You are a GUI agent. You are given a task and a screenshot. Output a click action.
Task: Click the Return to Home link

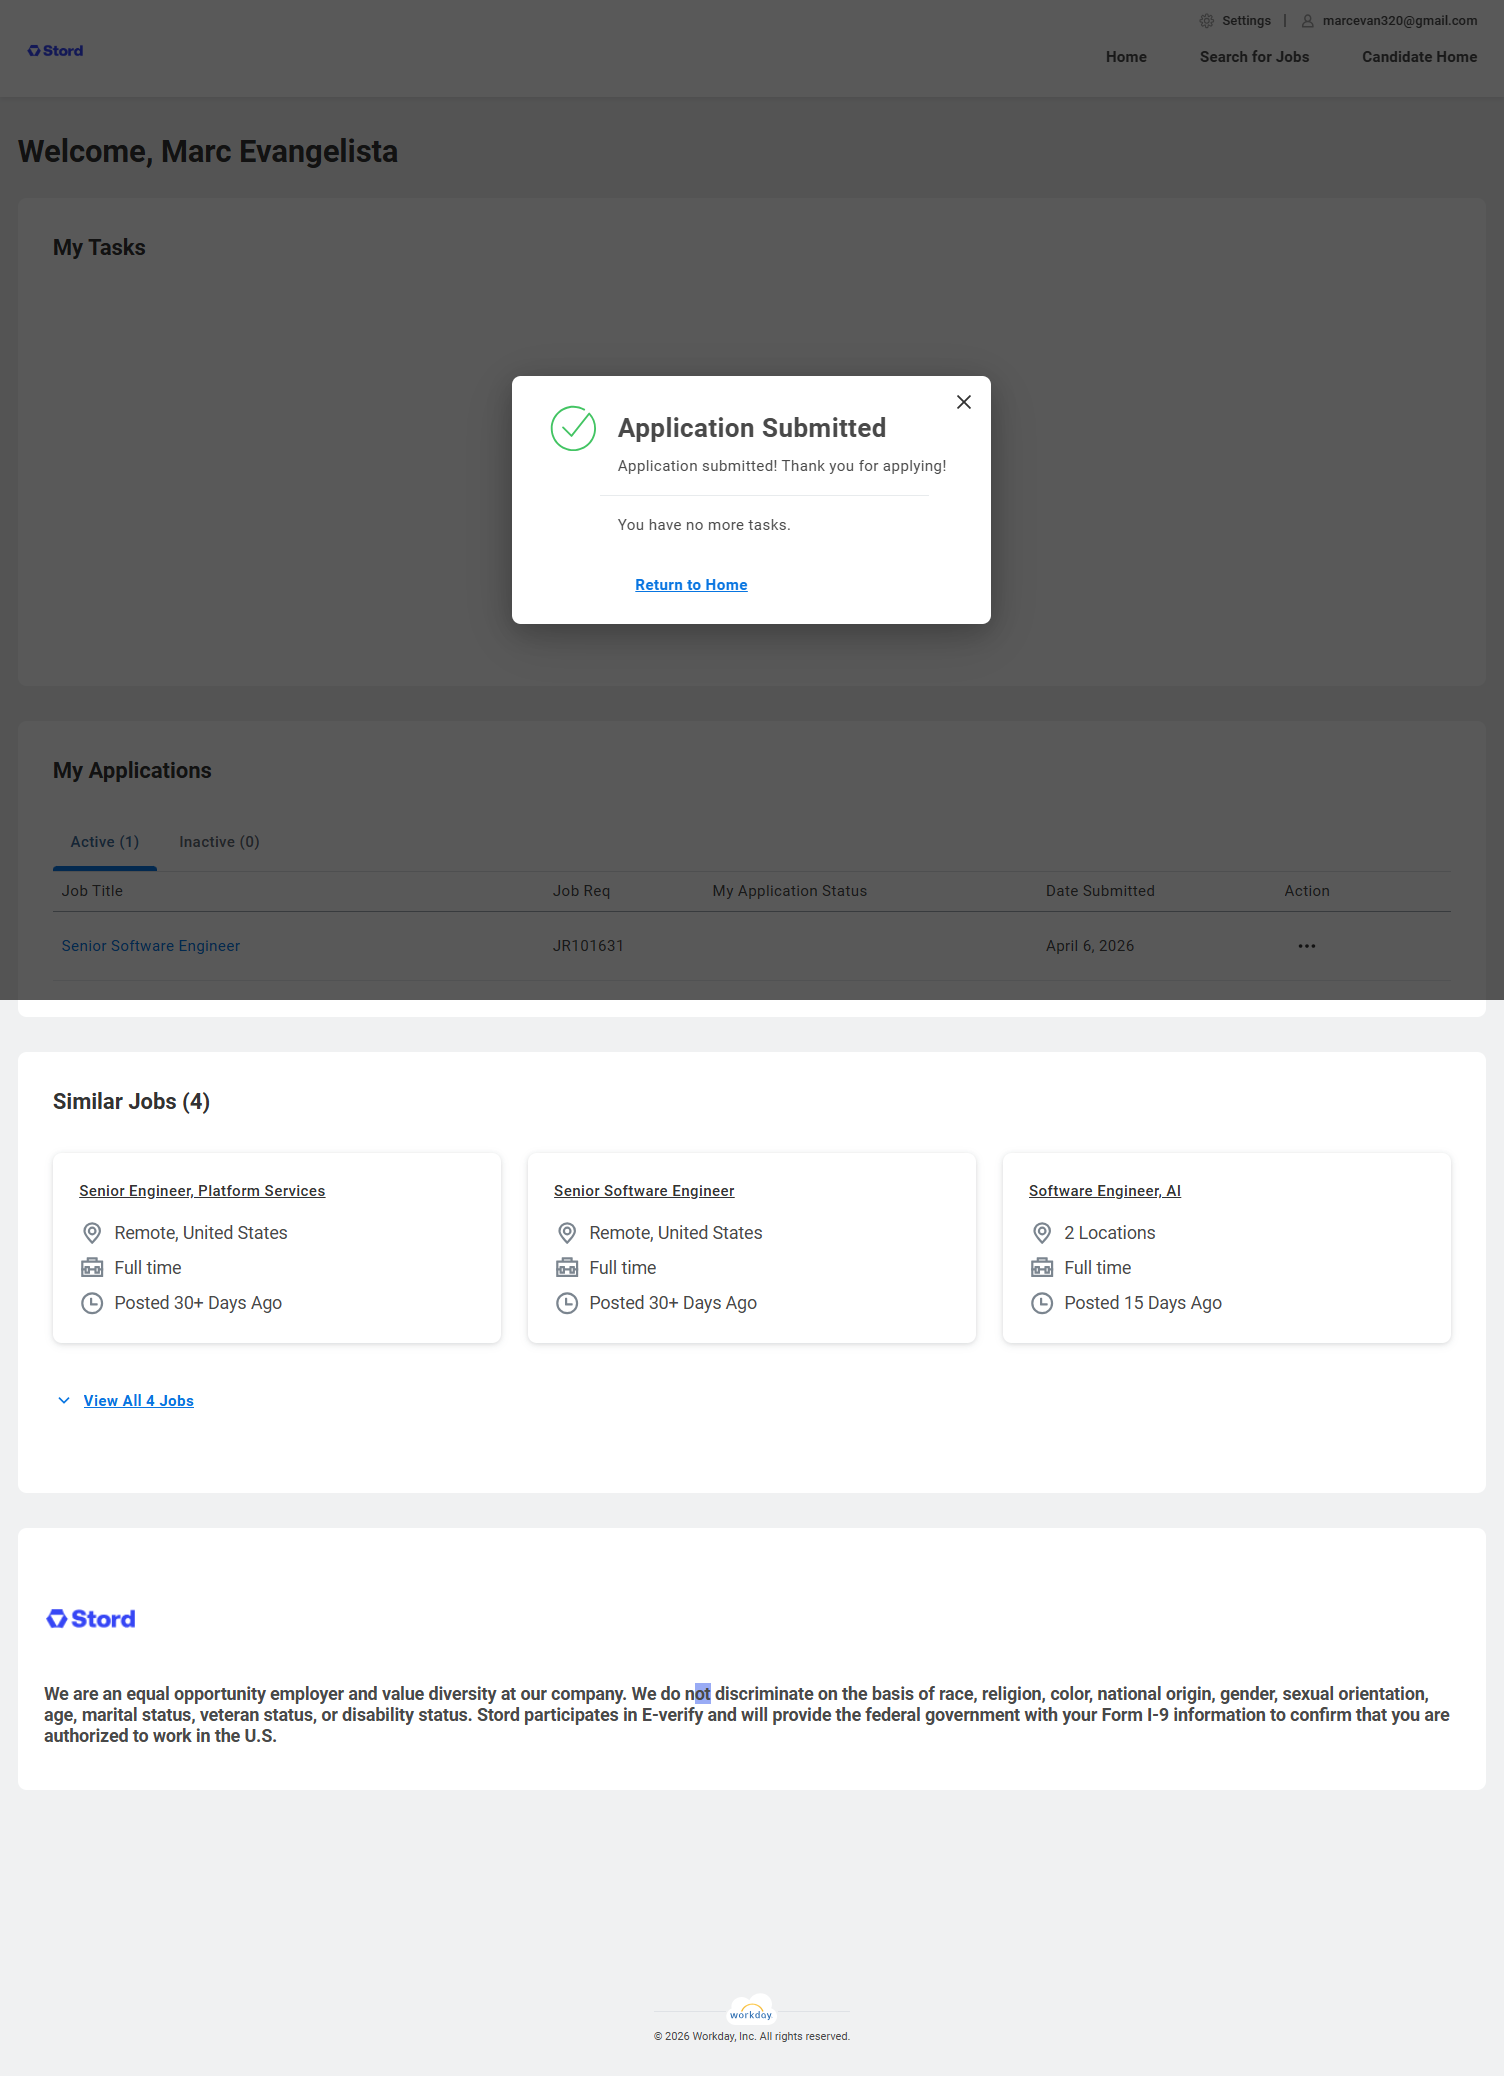click(691, 585)
